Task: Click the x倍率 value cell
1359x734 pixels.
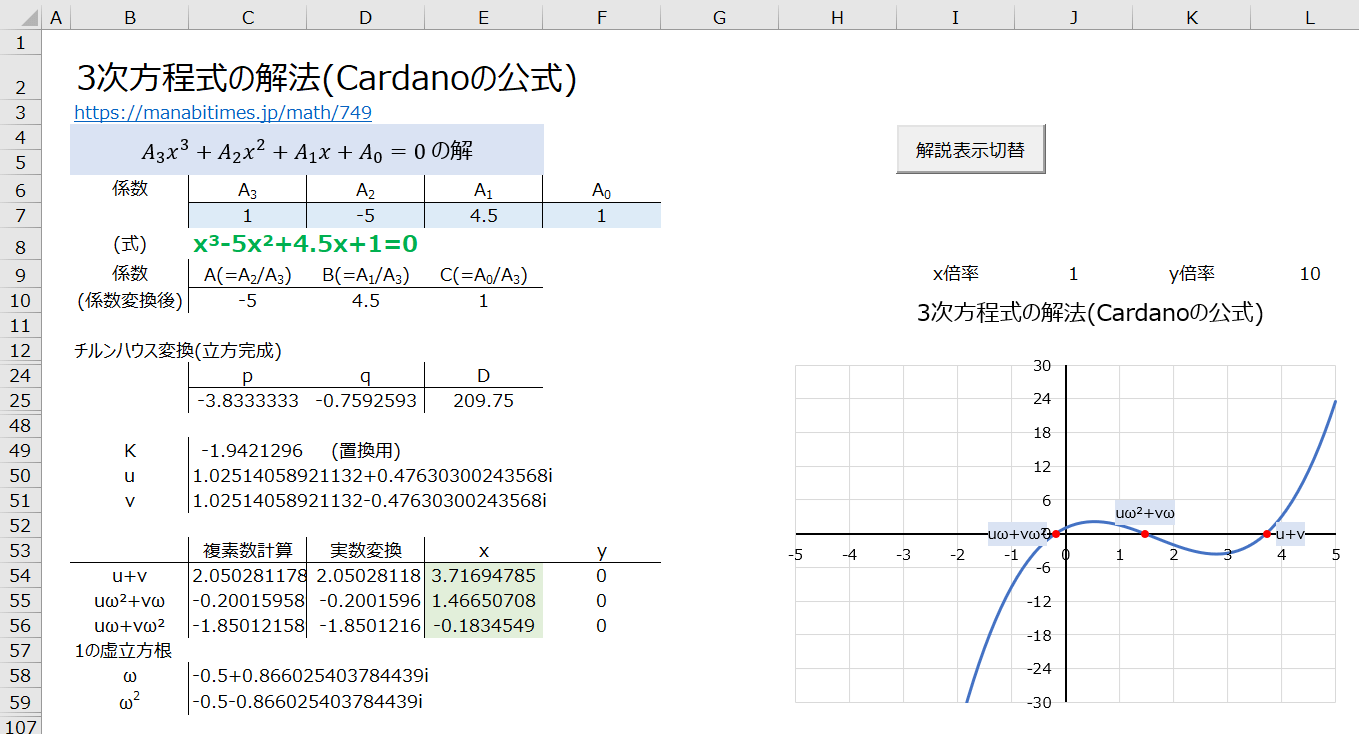Action: [1073, 274]
